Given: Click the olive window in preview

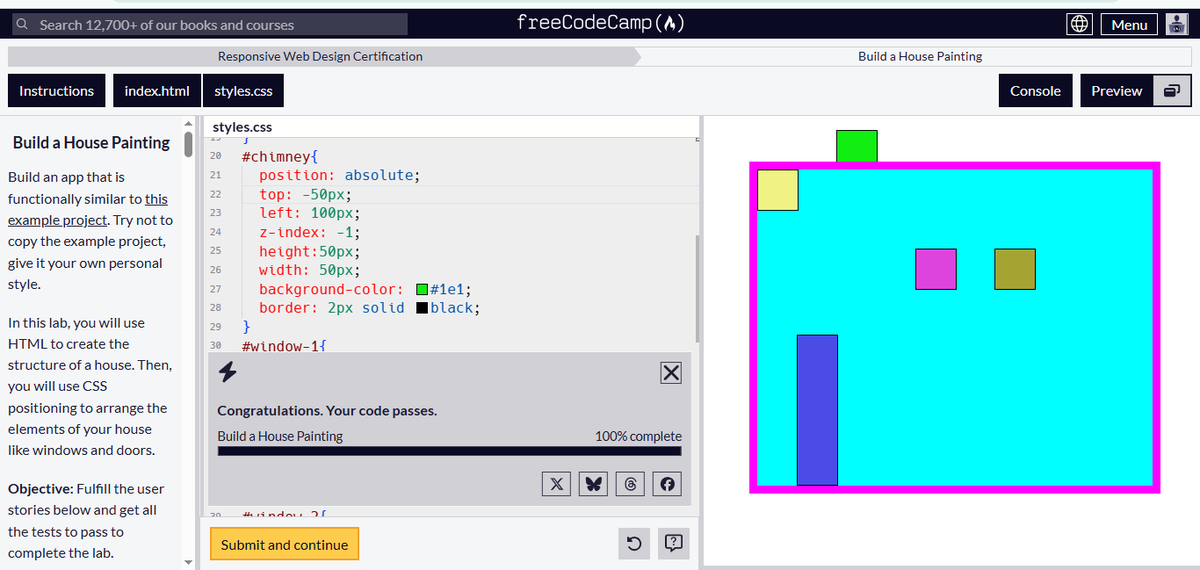Looking at the screenshot, I should pyautogui.click(x=1015, y=270).
